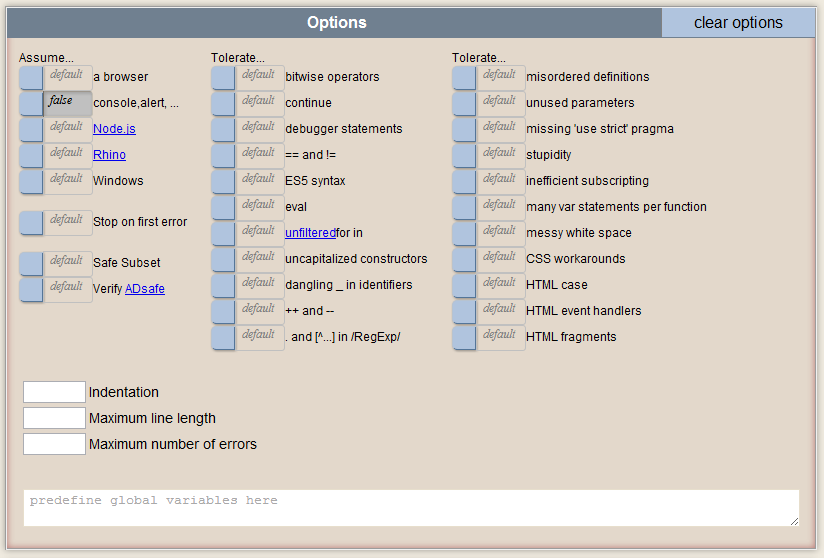The height and width of the screenshot is (558, 824).
Task: Open the 'unfiltered' link
Action: (310, 233)
